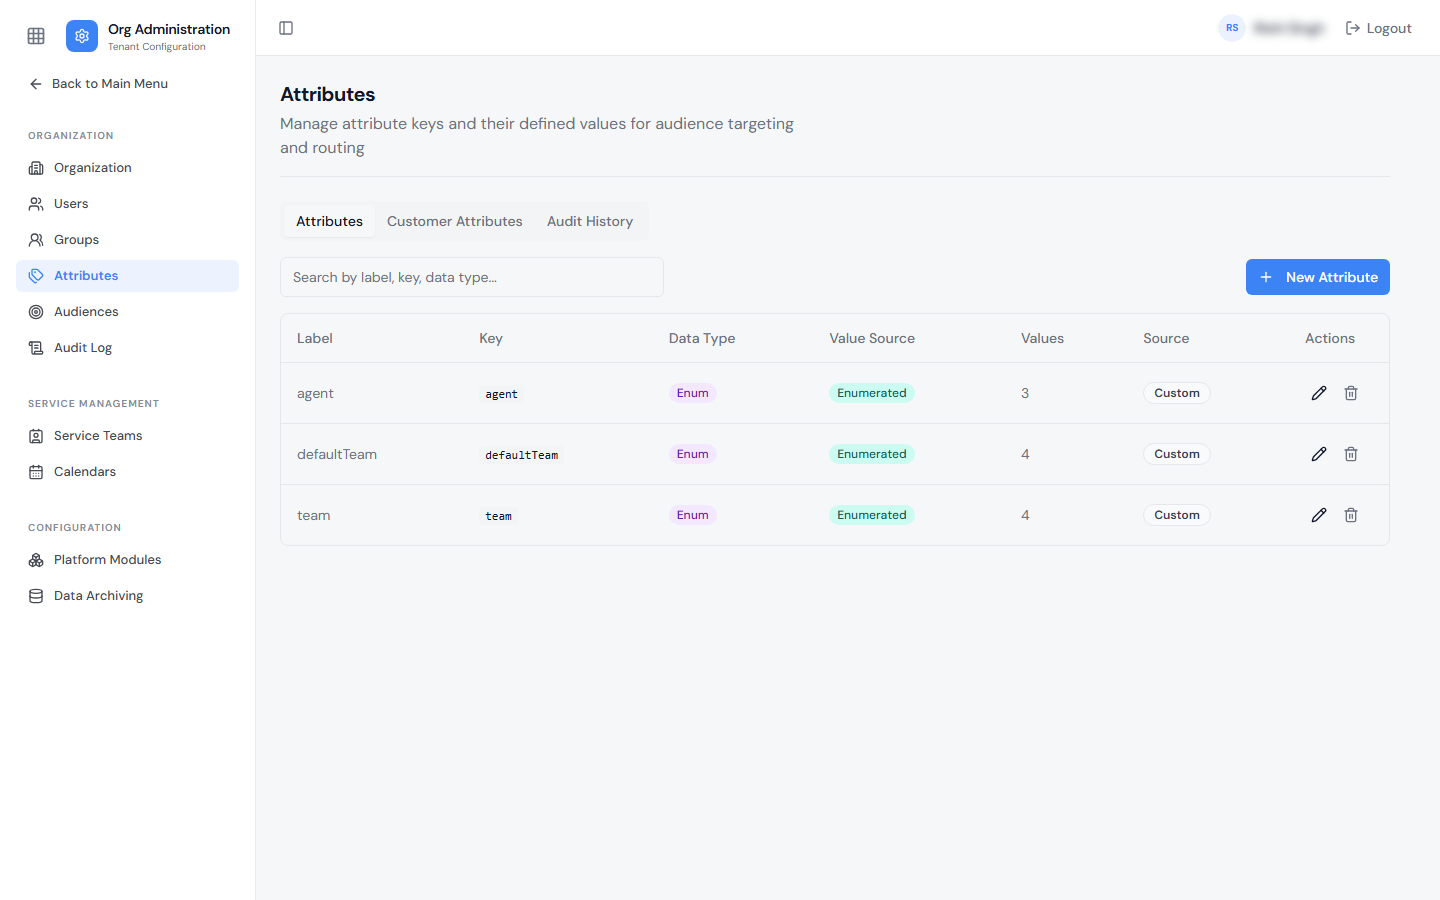Click Enumerated badge in agent row
The height and width of the screenshot is (900, 1440).
tap(872, 393)
